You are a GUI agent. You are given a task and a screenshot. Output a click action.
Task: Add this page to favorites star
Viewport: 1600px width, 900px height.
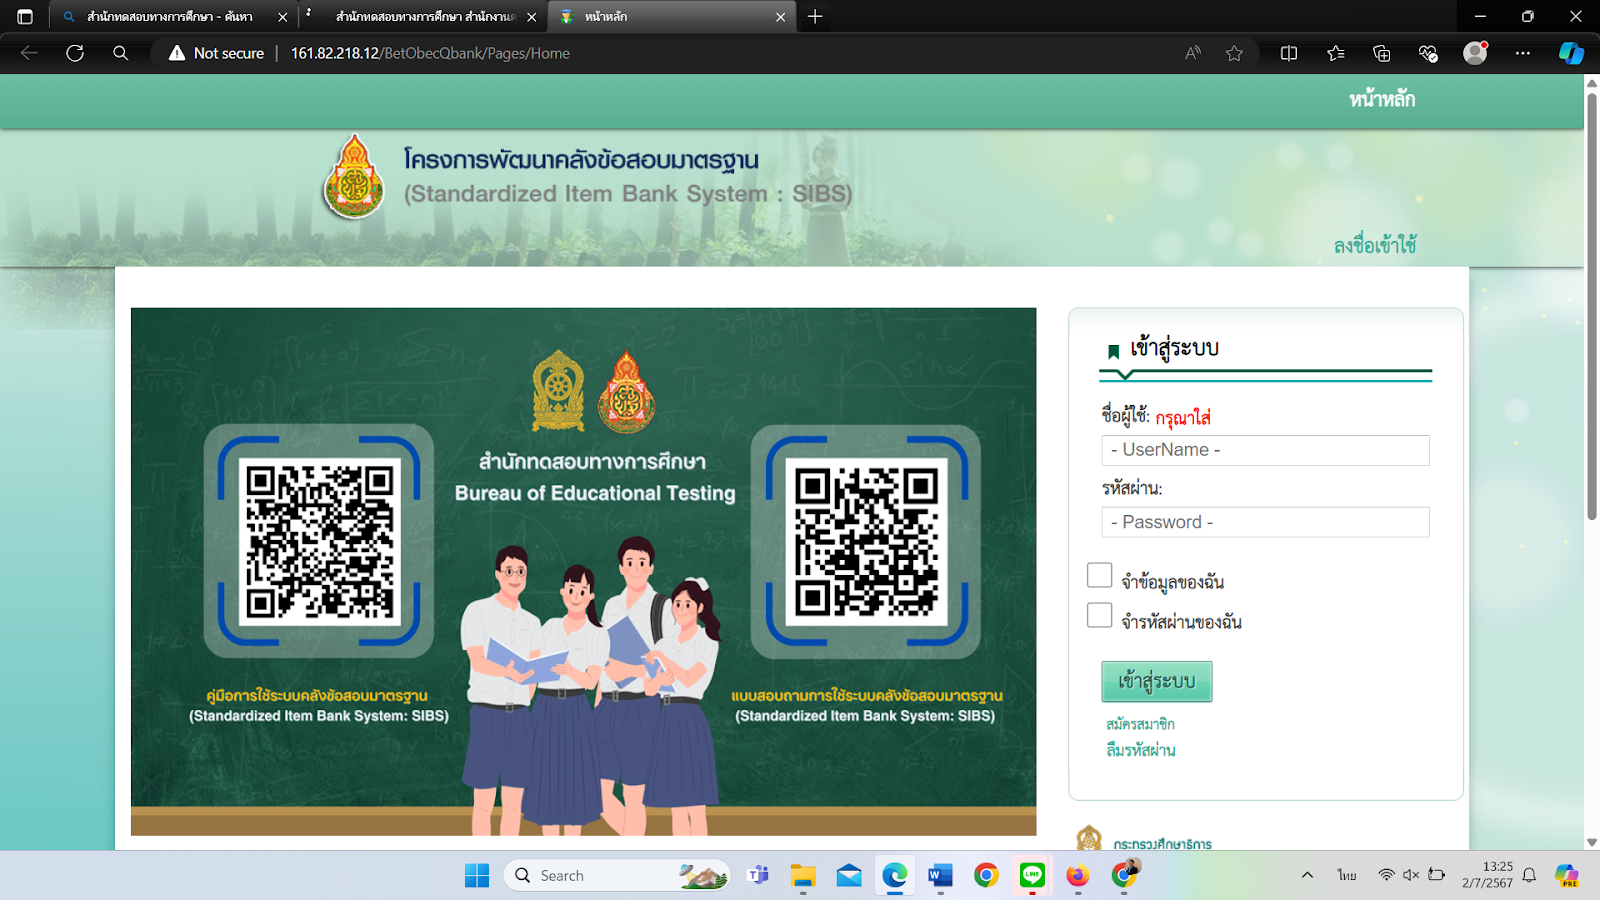tap(1235, 53)
